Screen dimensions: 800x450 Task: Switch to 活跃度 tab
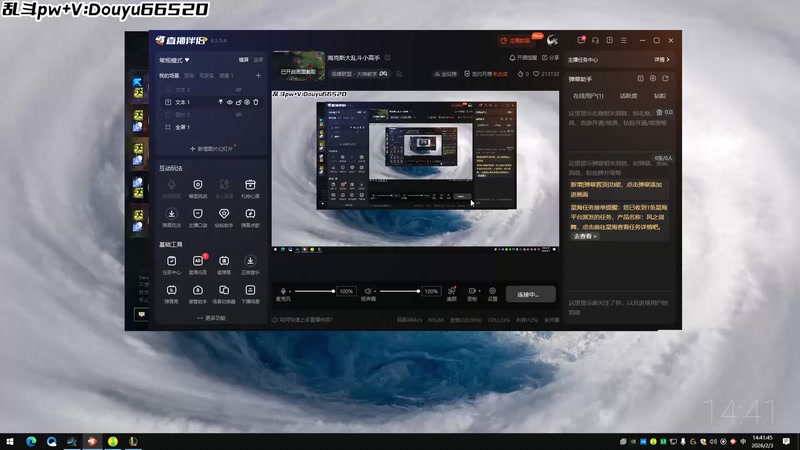(629, 96)
